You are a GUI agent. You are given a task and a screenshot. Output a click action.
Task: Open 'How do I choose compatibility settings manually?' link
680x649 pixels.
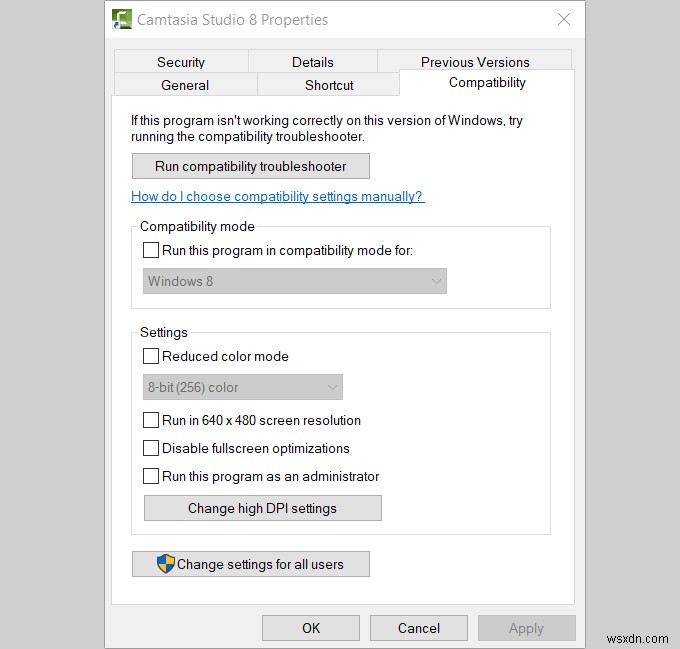point(278,196)
